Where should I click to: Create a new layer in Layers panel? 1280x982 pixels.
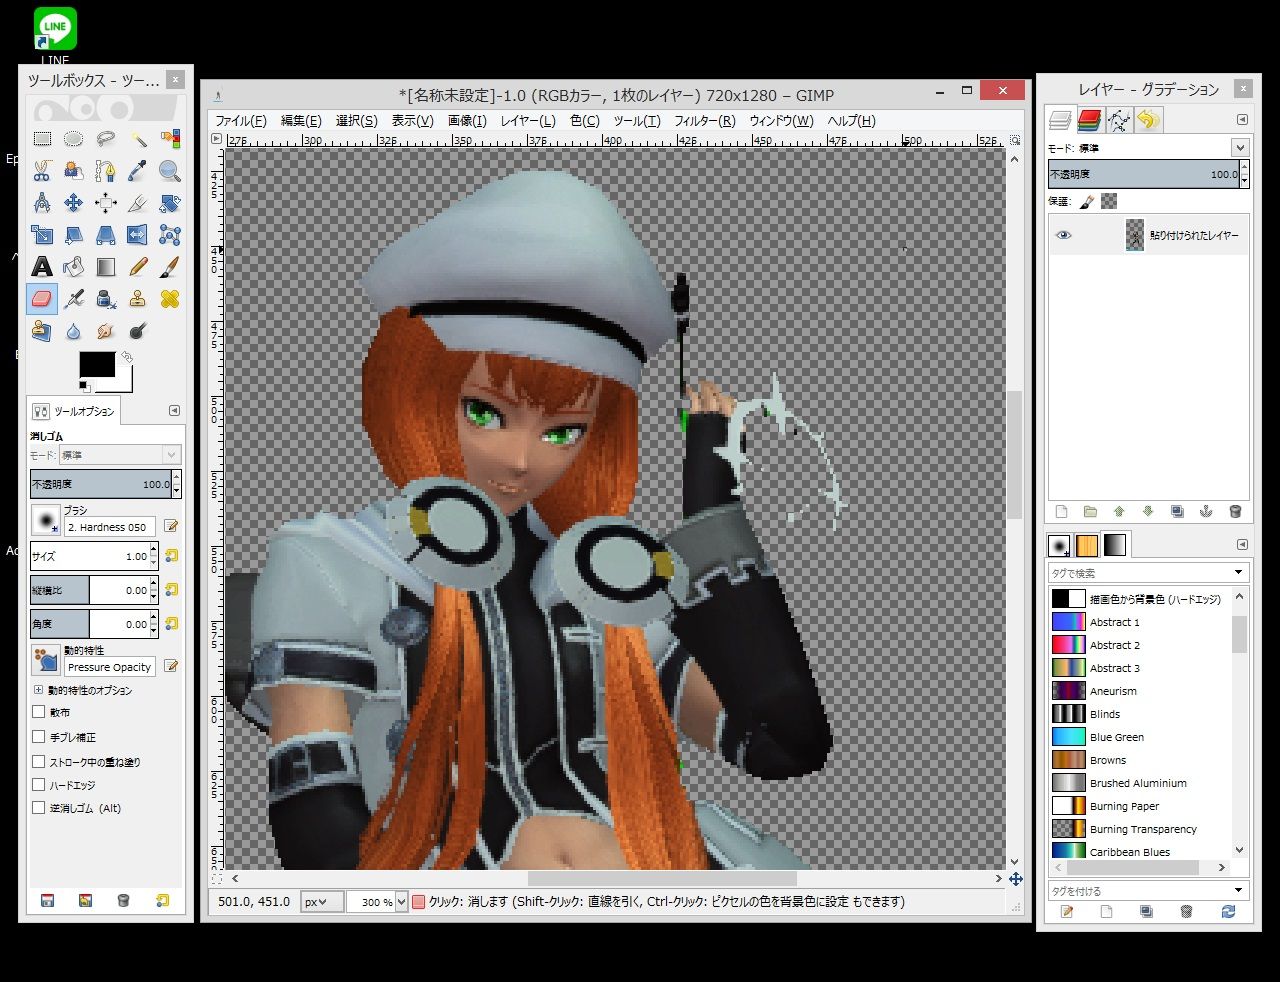1062,512
